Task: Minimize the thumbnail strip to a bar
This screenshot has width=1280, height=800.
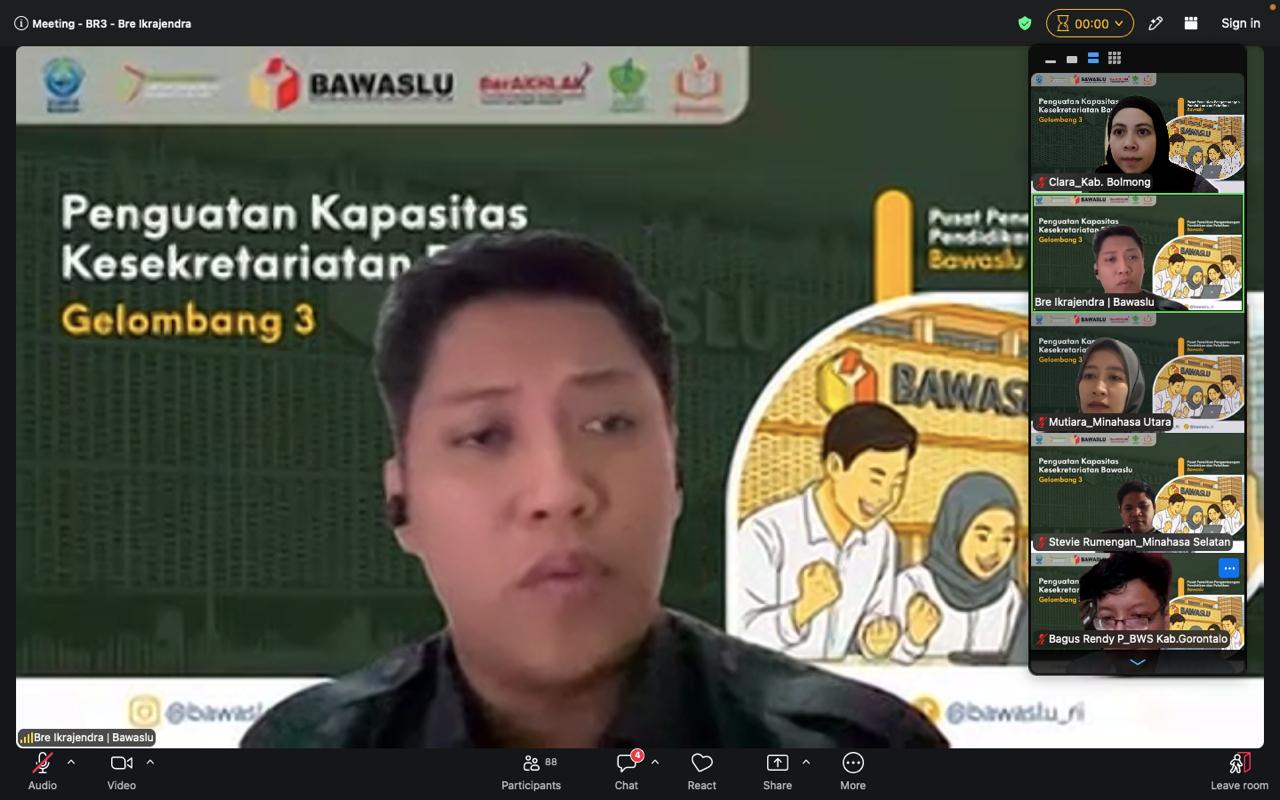Action: tap(1050, 60)
